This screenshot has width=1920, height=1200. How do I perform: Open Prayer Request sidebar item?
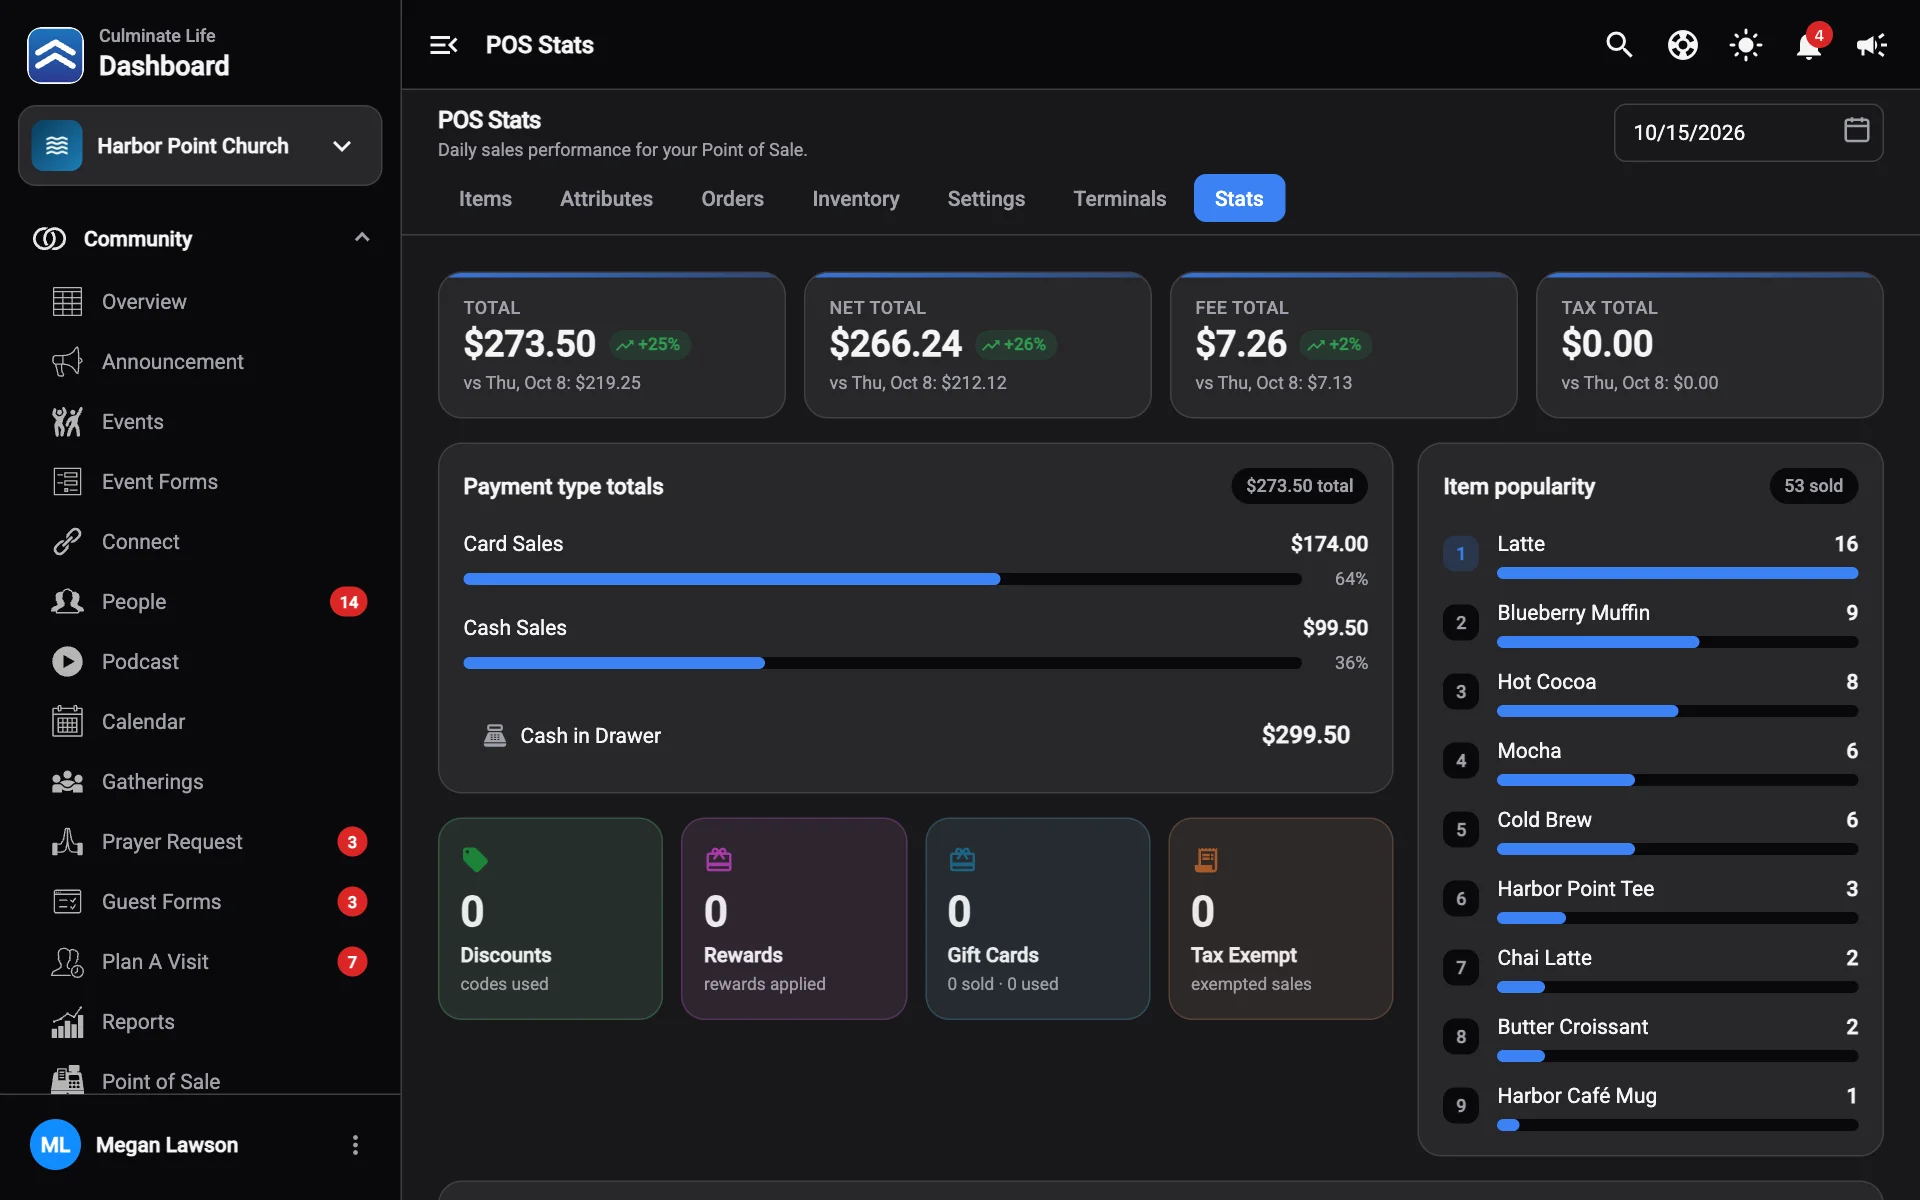point(200,842)
